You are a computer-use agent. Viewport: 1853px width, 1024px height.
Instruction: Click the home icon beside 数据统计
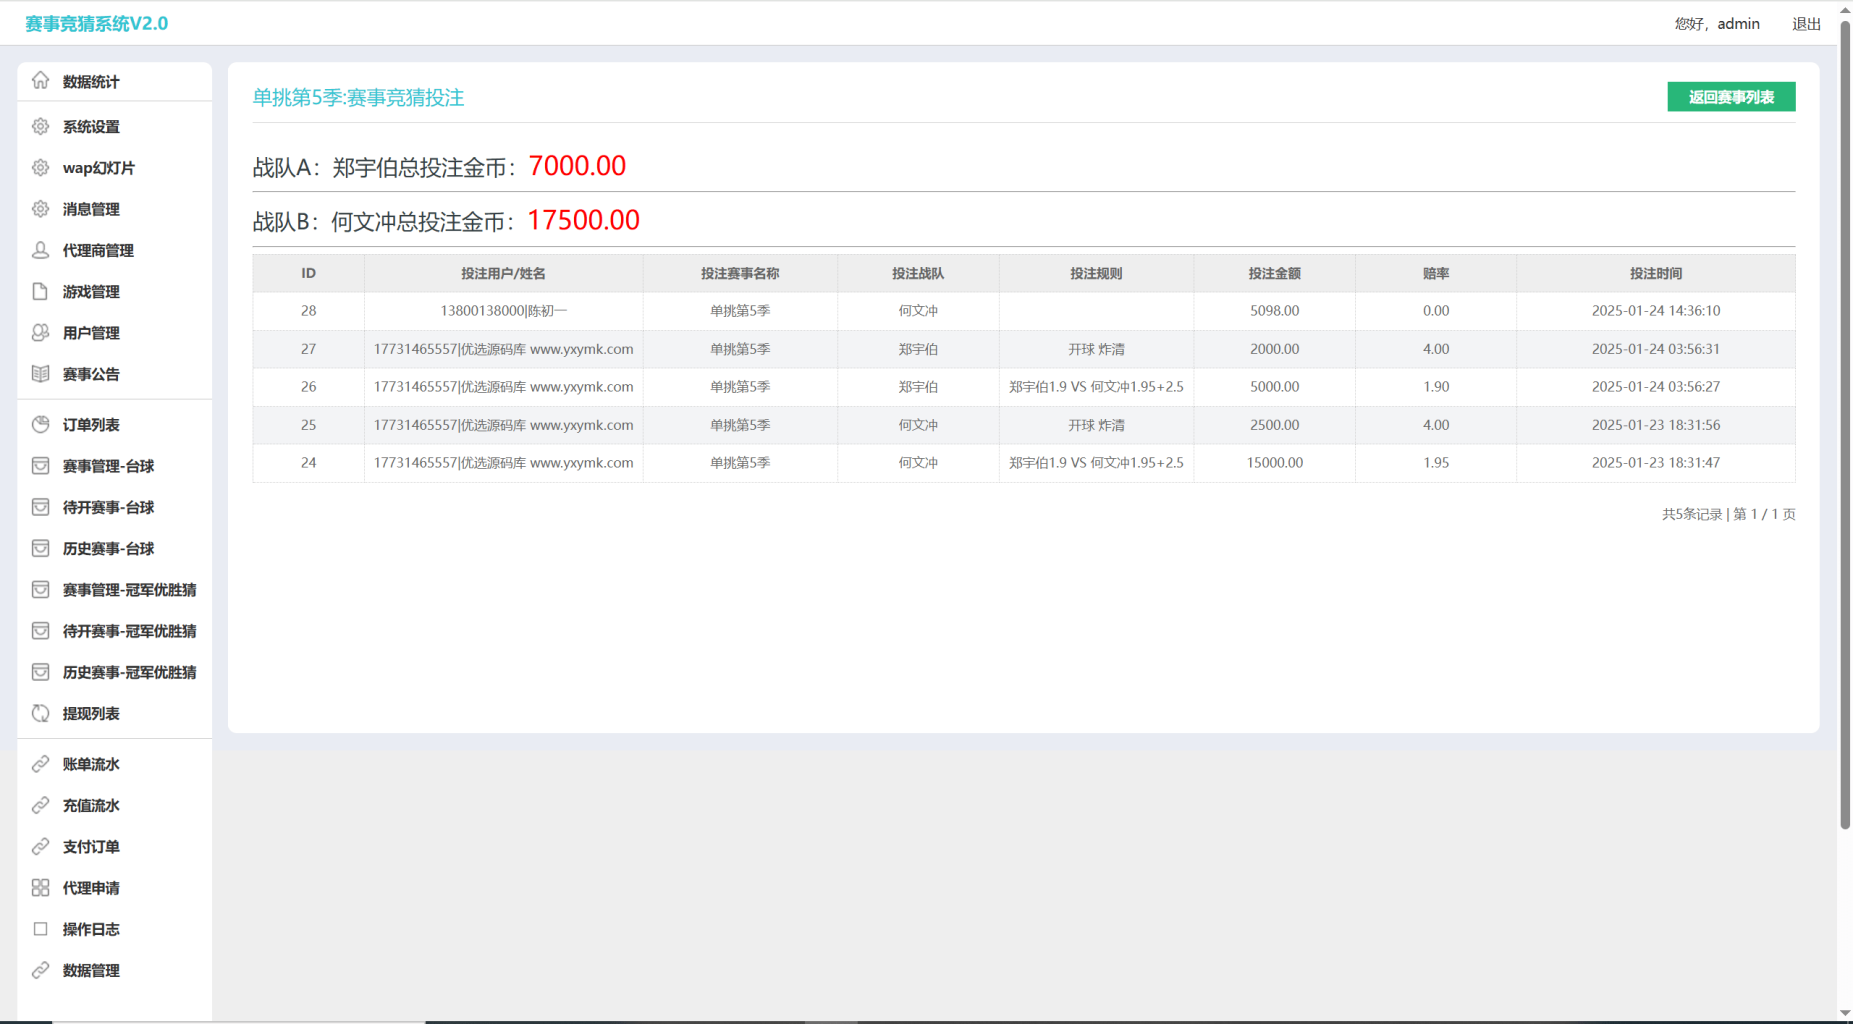(40, 81)
